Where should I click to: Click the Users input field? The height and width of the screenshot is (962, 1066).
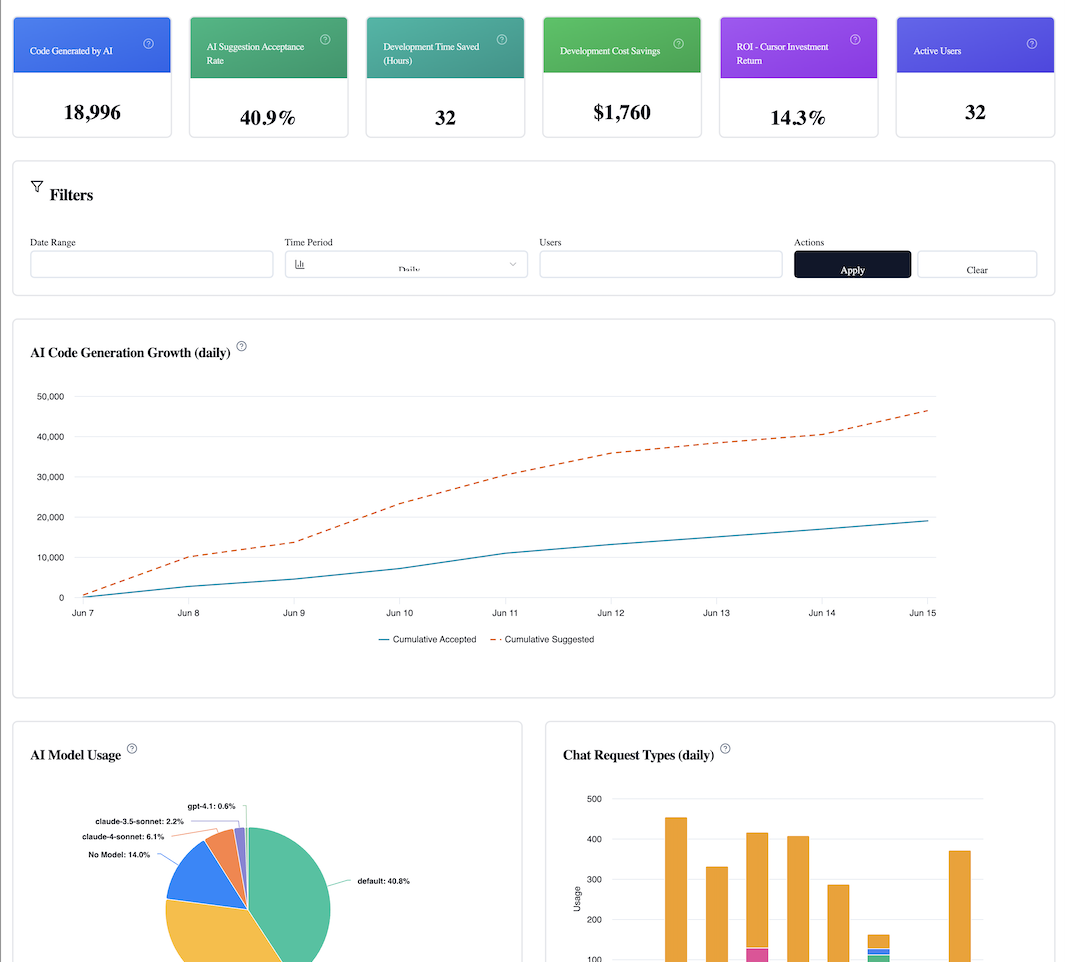(660, 264)
